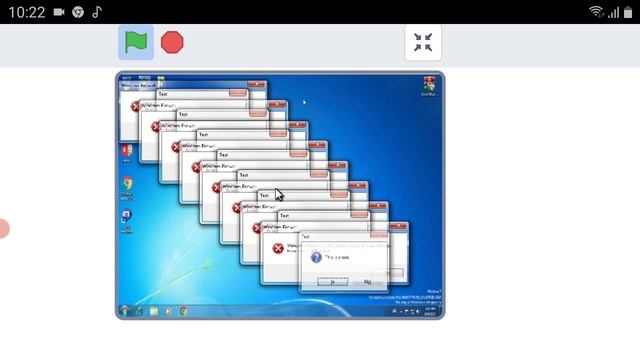Open the Windows Start orb on the stage taskbar
Image resolution: width=640 pixels, height=360 pixels.
click(124, 311)
